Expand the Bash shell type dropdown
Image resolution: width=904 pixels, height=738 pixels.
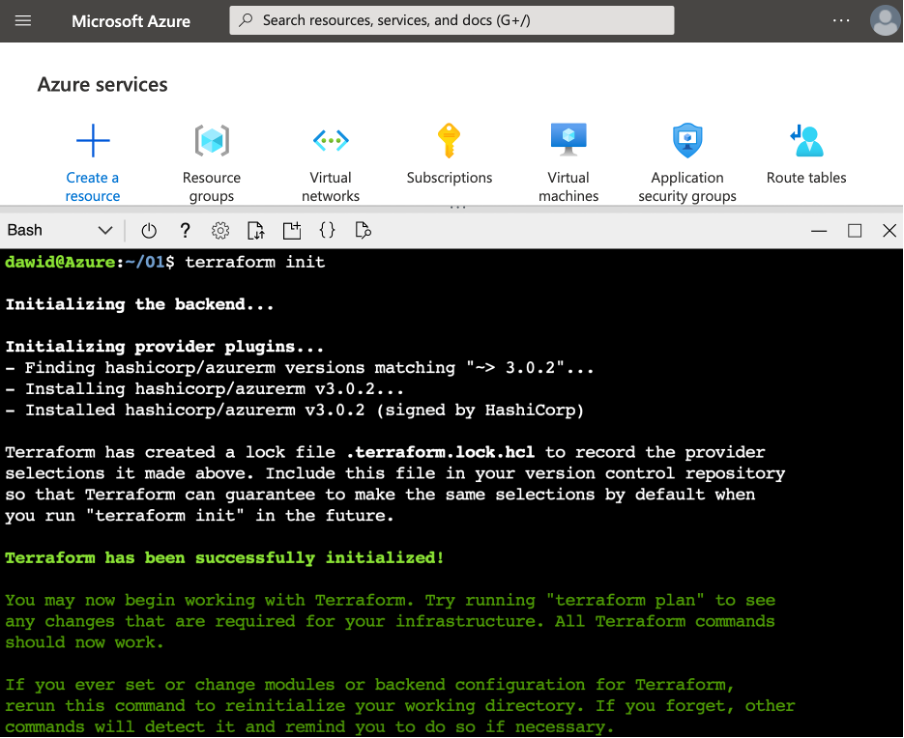(x=59, y=230)
